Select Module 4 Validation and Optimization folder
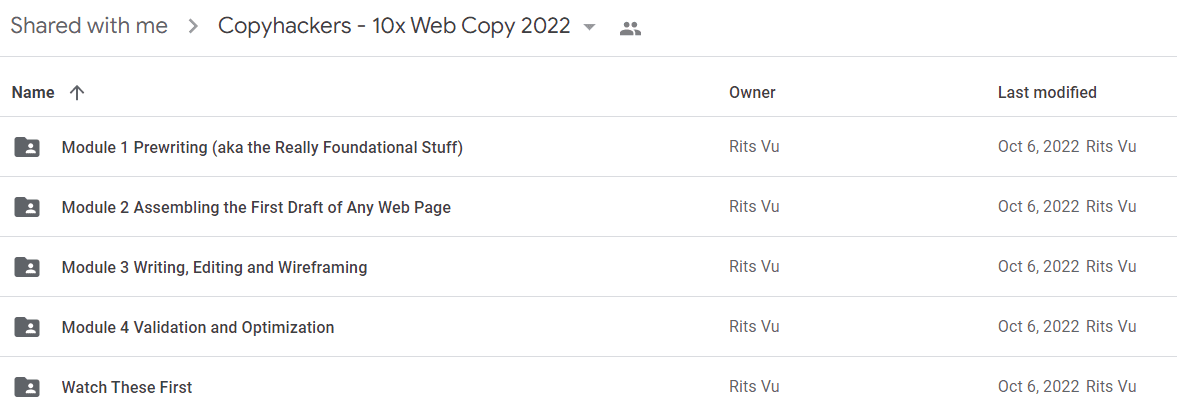The height and width of the screenshot is (412, 1177). coord(588,327)
